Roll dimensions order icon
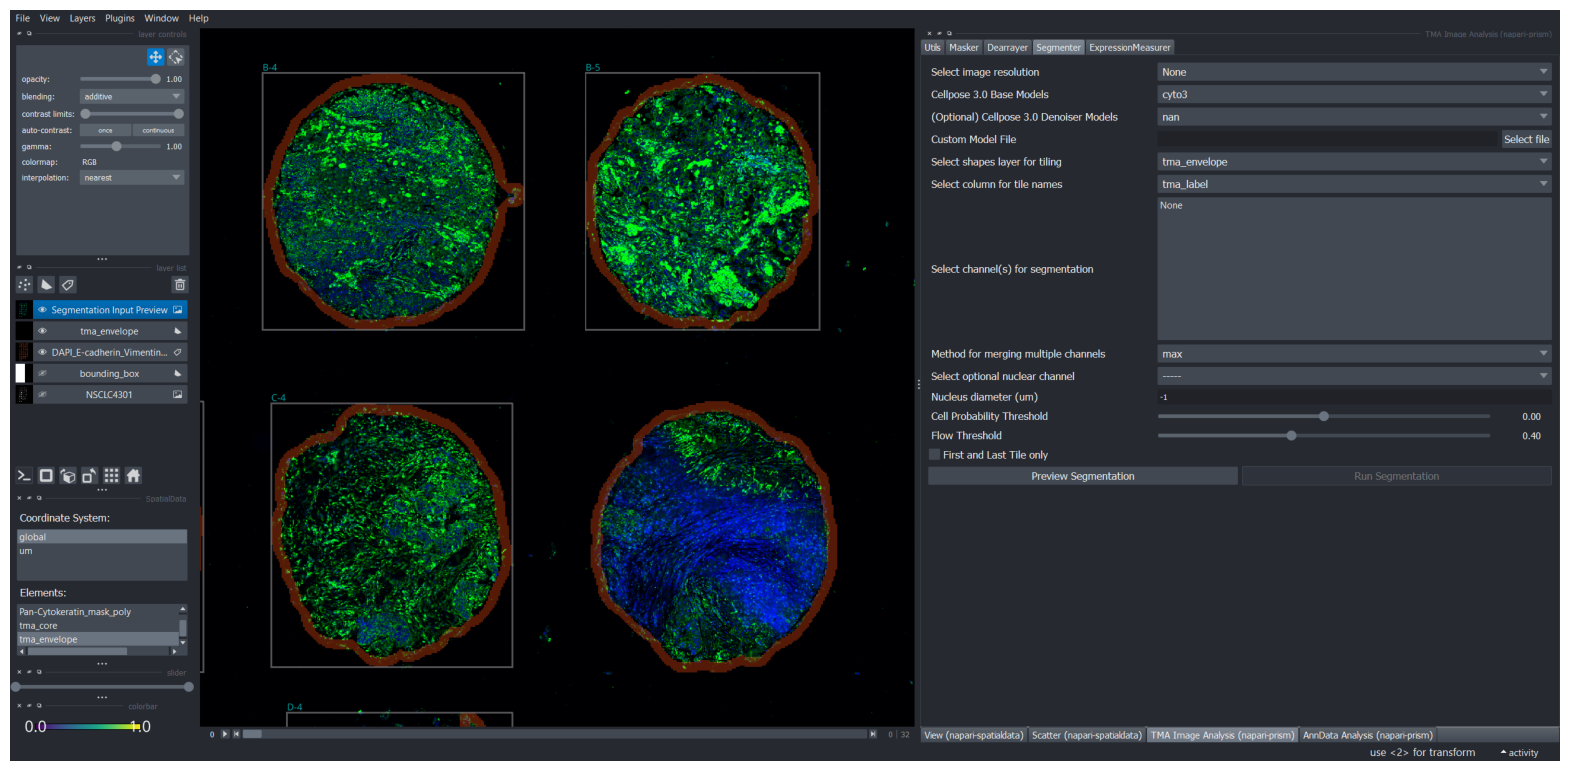 click(x=68, y=476)
